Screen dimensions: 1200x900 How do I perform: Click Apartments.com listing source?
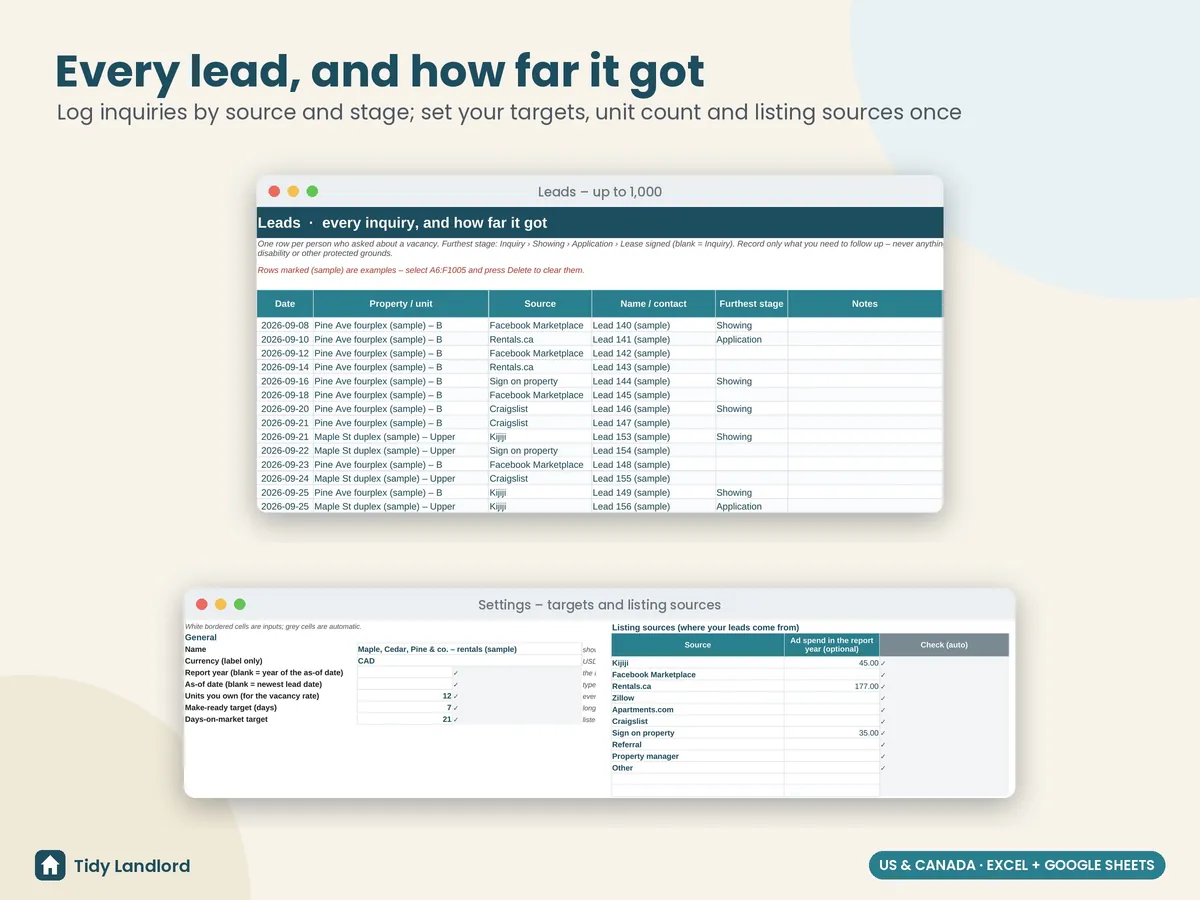click(698, 710)
